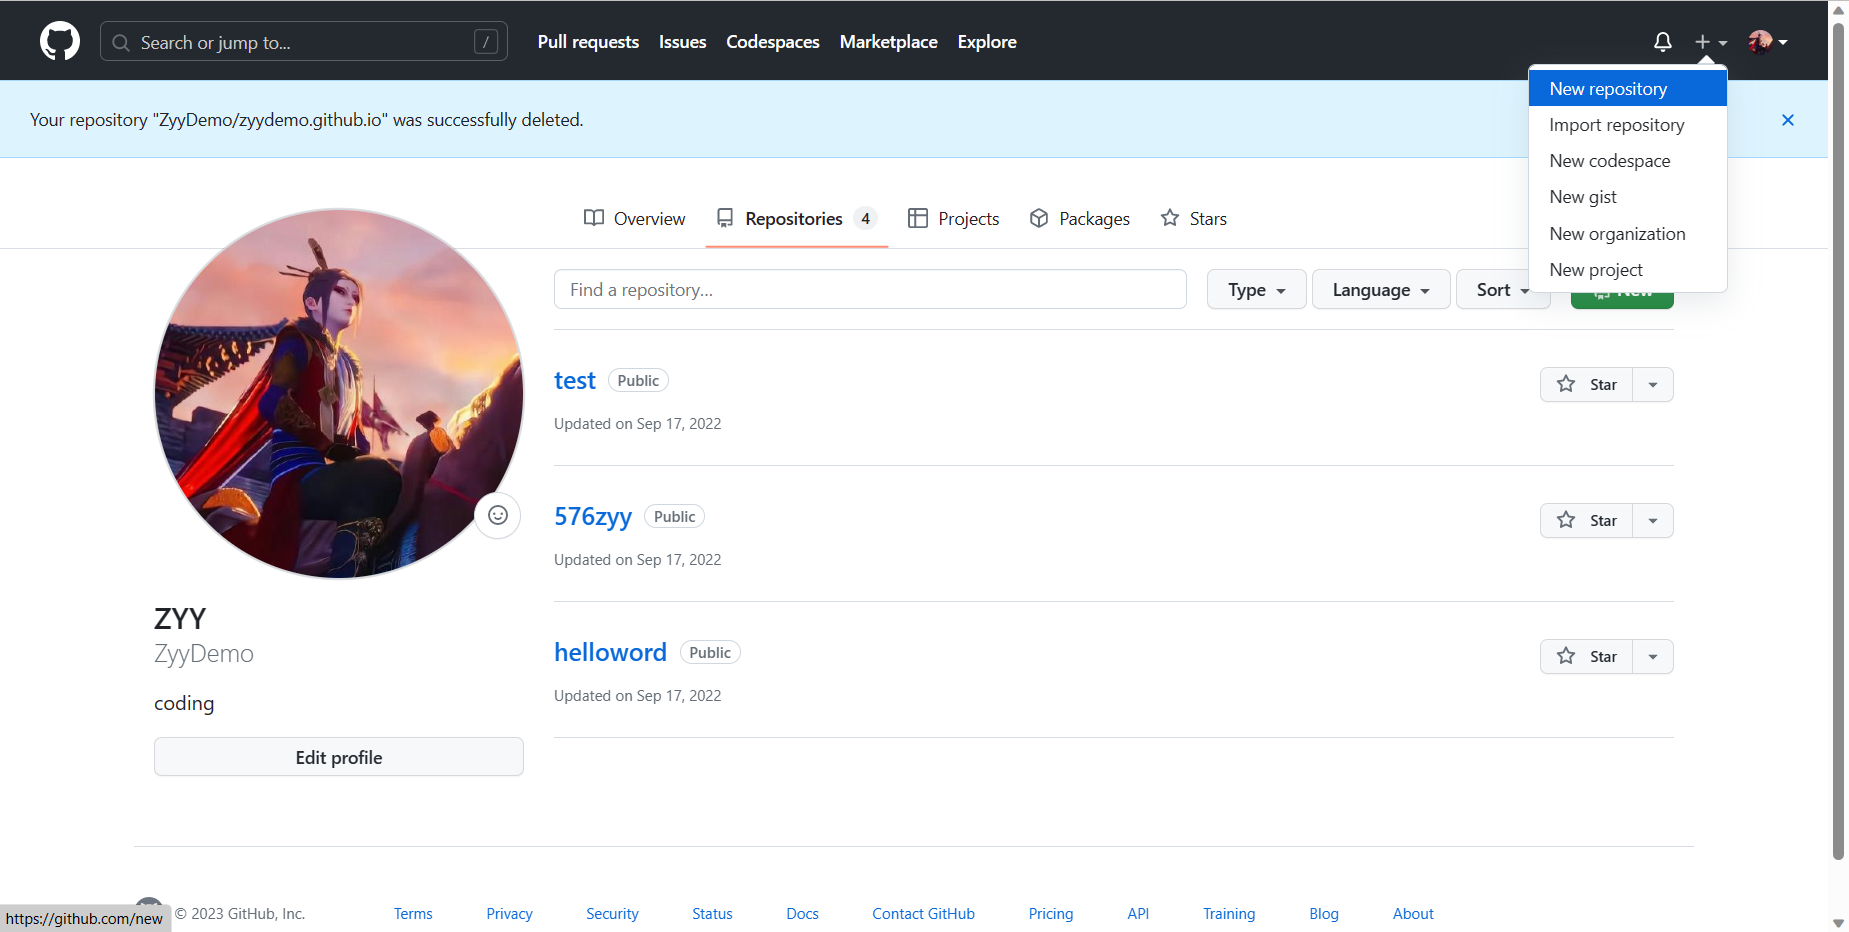Click the page vertical scrollbar
The width and height of the screenshot is (1849, 932).
tap(1838, 440)
